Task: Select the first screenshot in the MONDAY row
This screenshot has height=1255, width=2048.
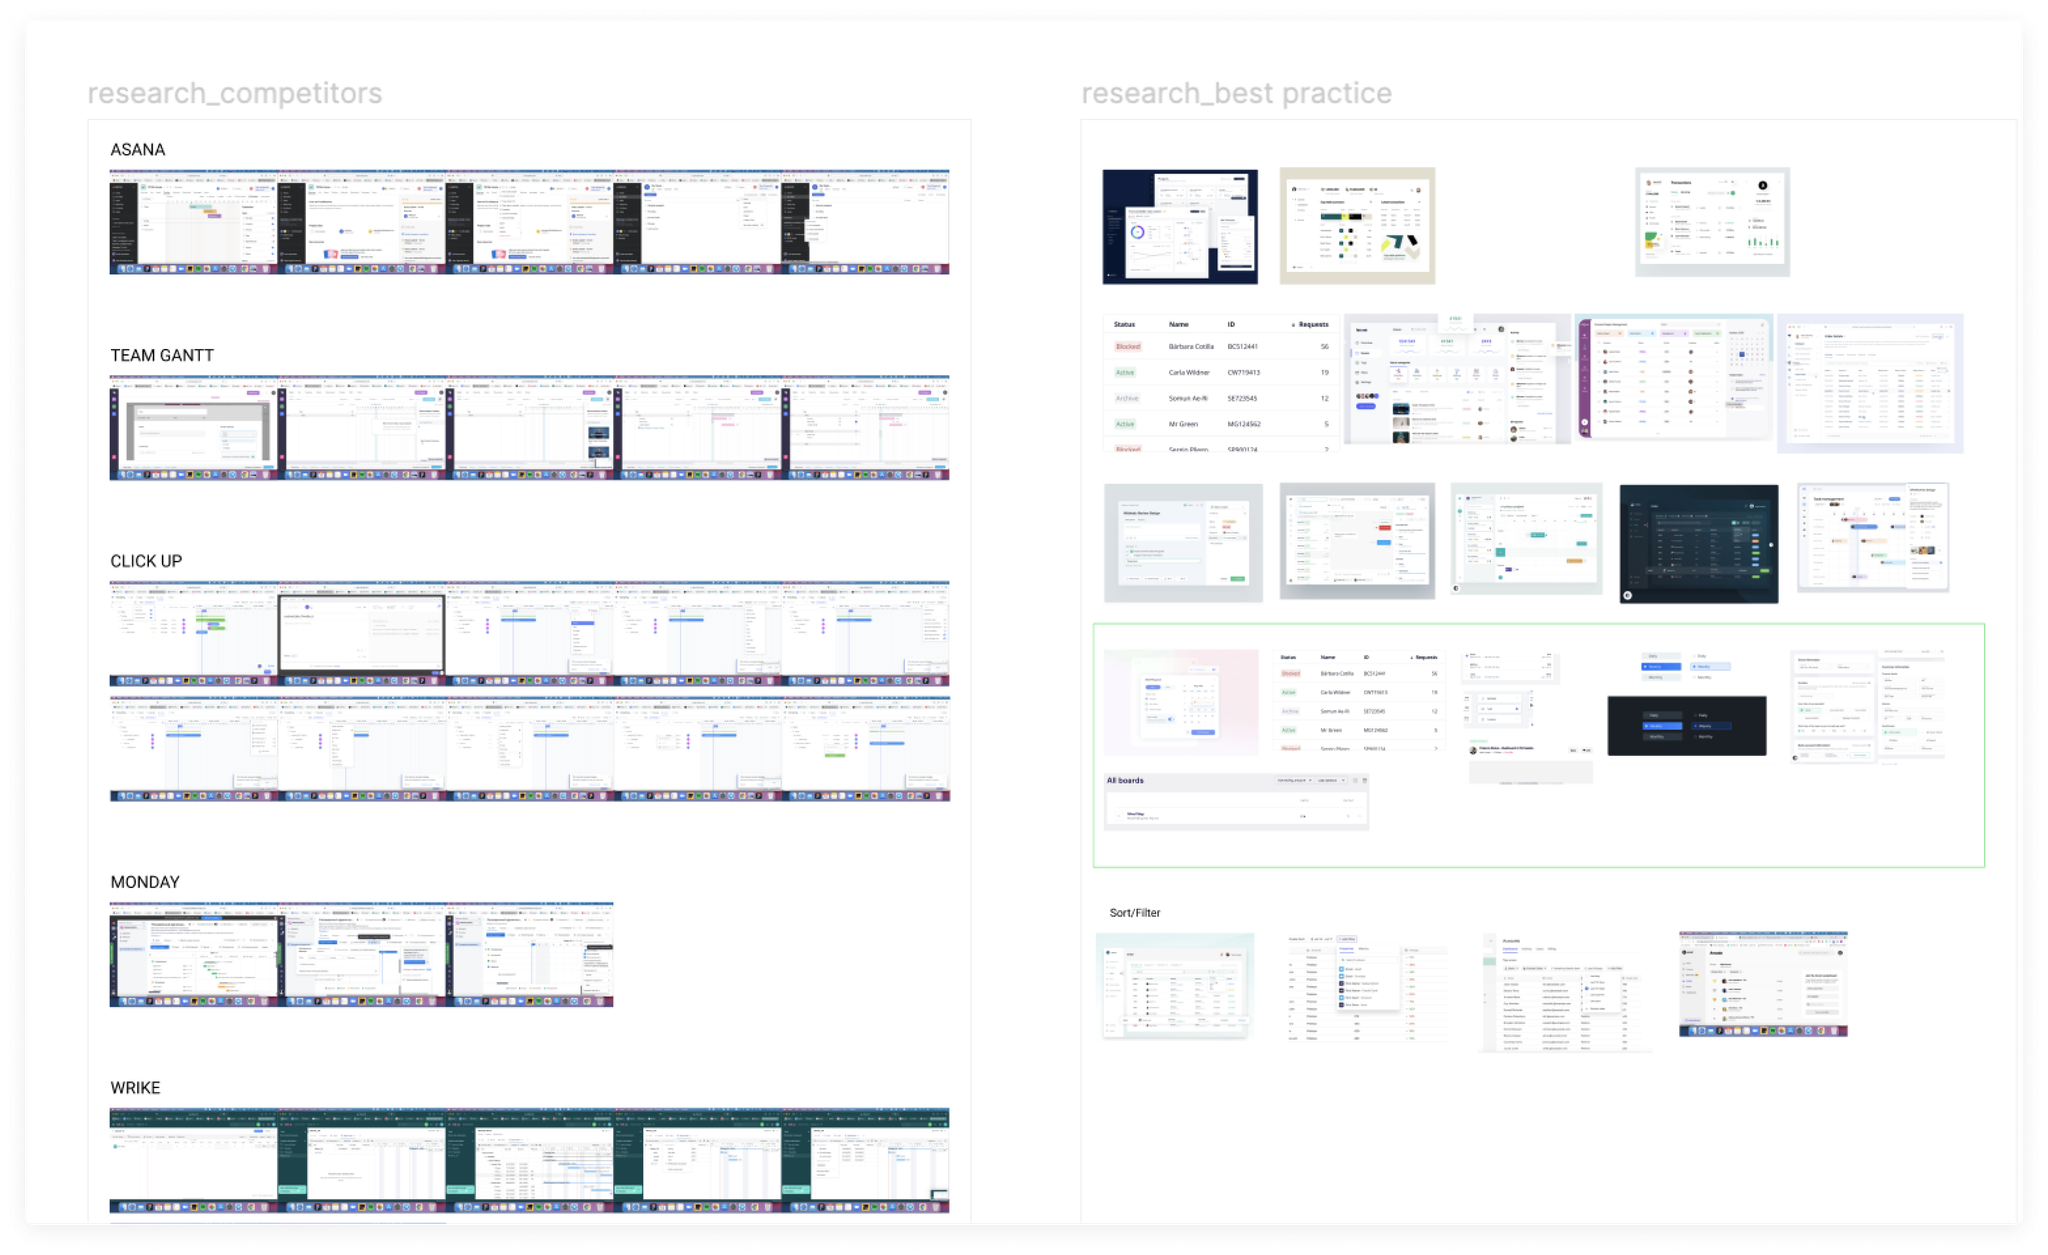Action: [x=194, y=955]
